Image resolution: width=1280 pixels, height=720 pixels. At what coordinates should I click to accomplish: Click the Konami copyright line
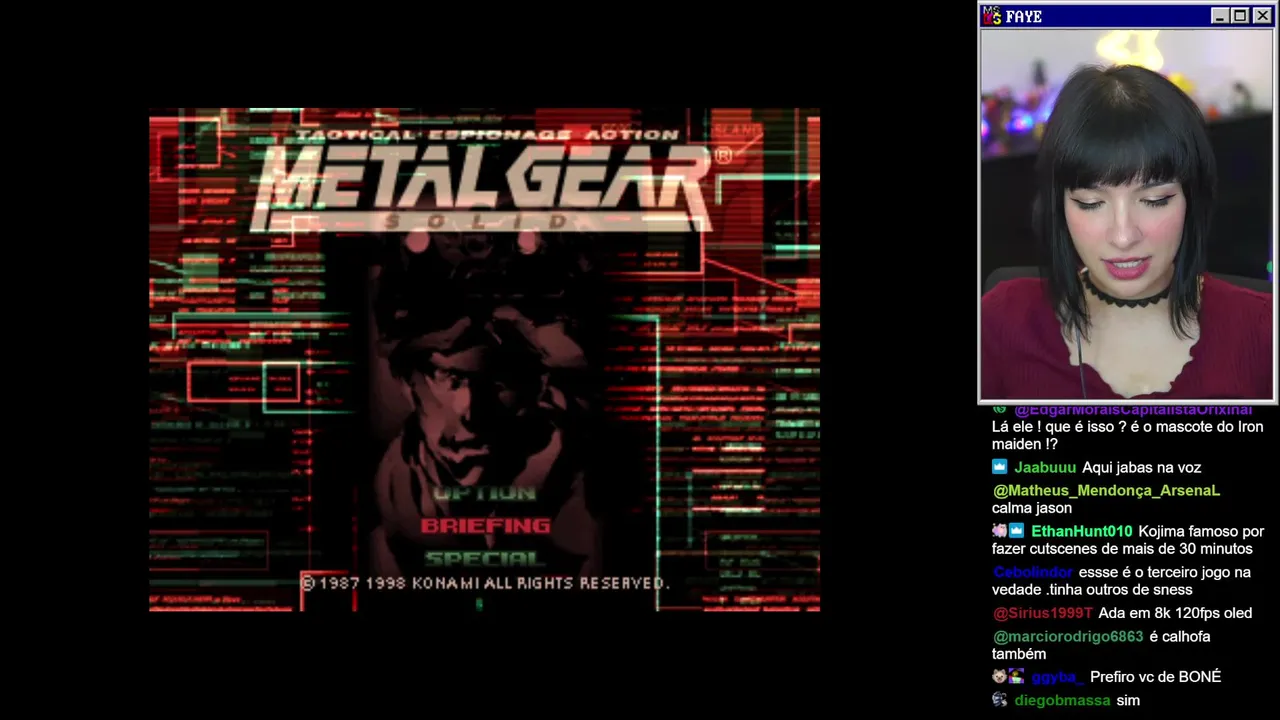[x=485, y=583]
